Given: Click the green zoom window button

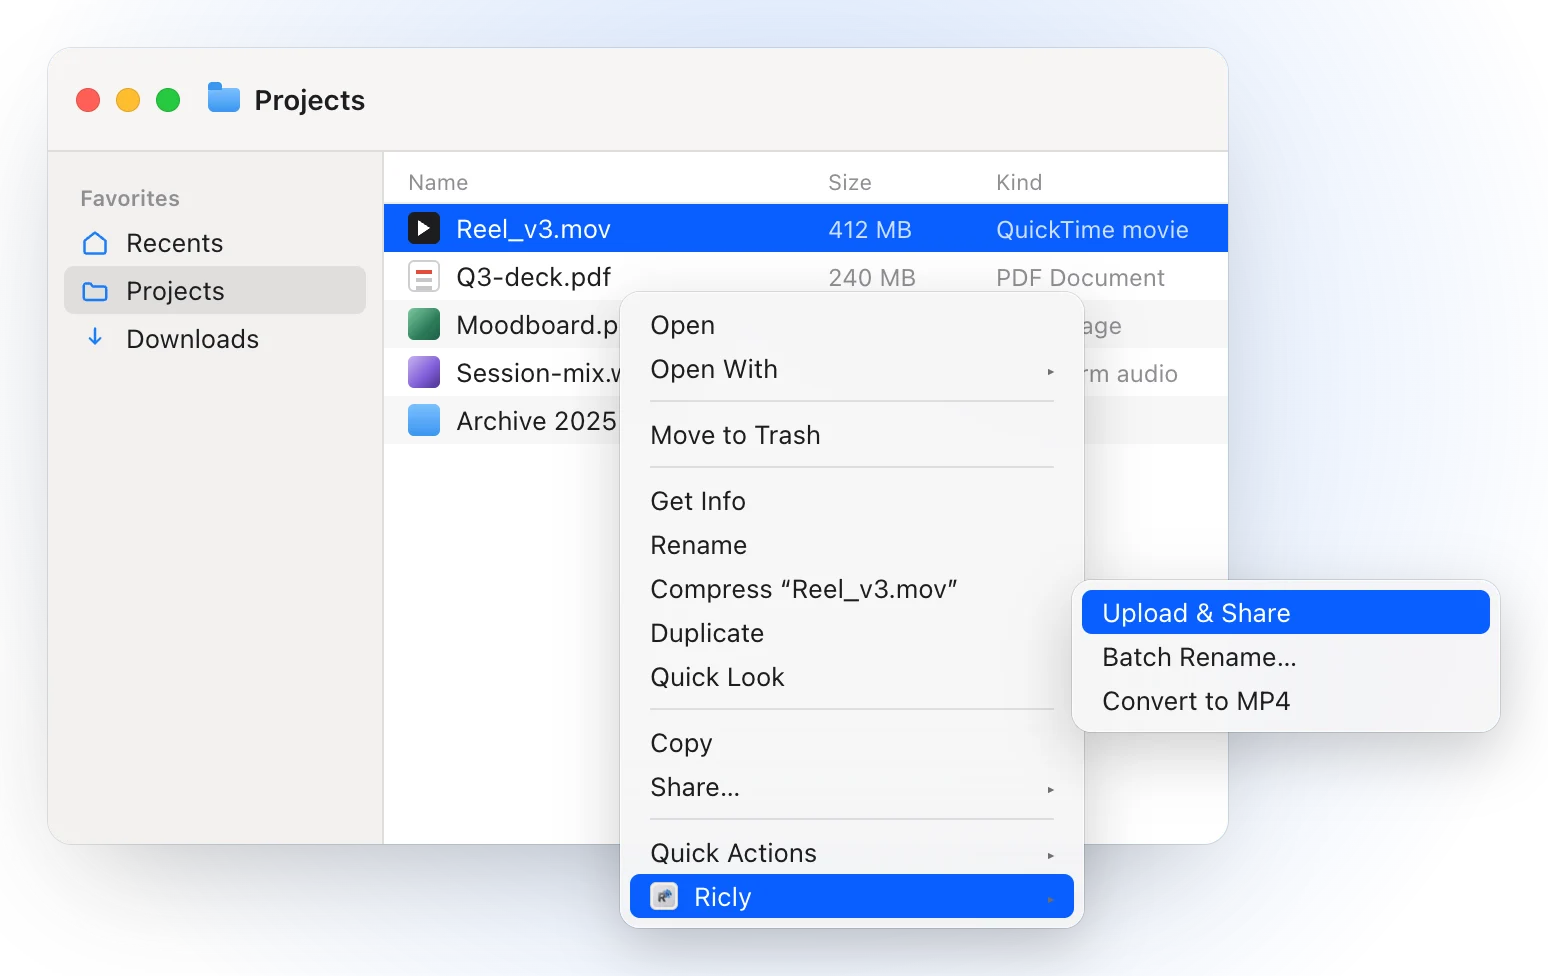Looking at the screenshot, I should point(168,100).
